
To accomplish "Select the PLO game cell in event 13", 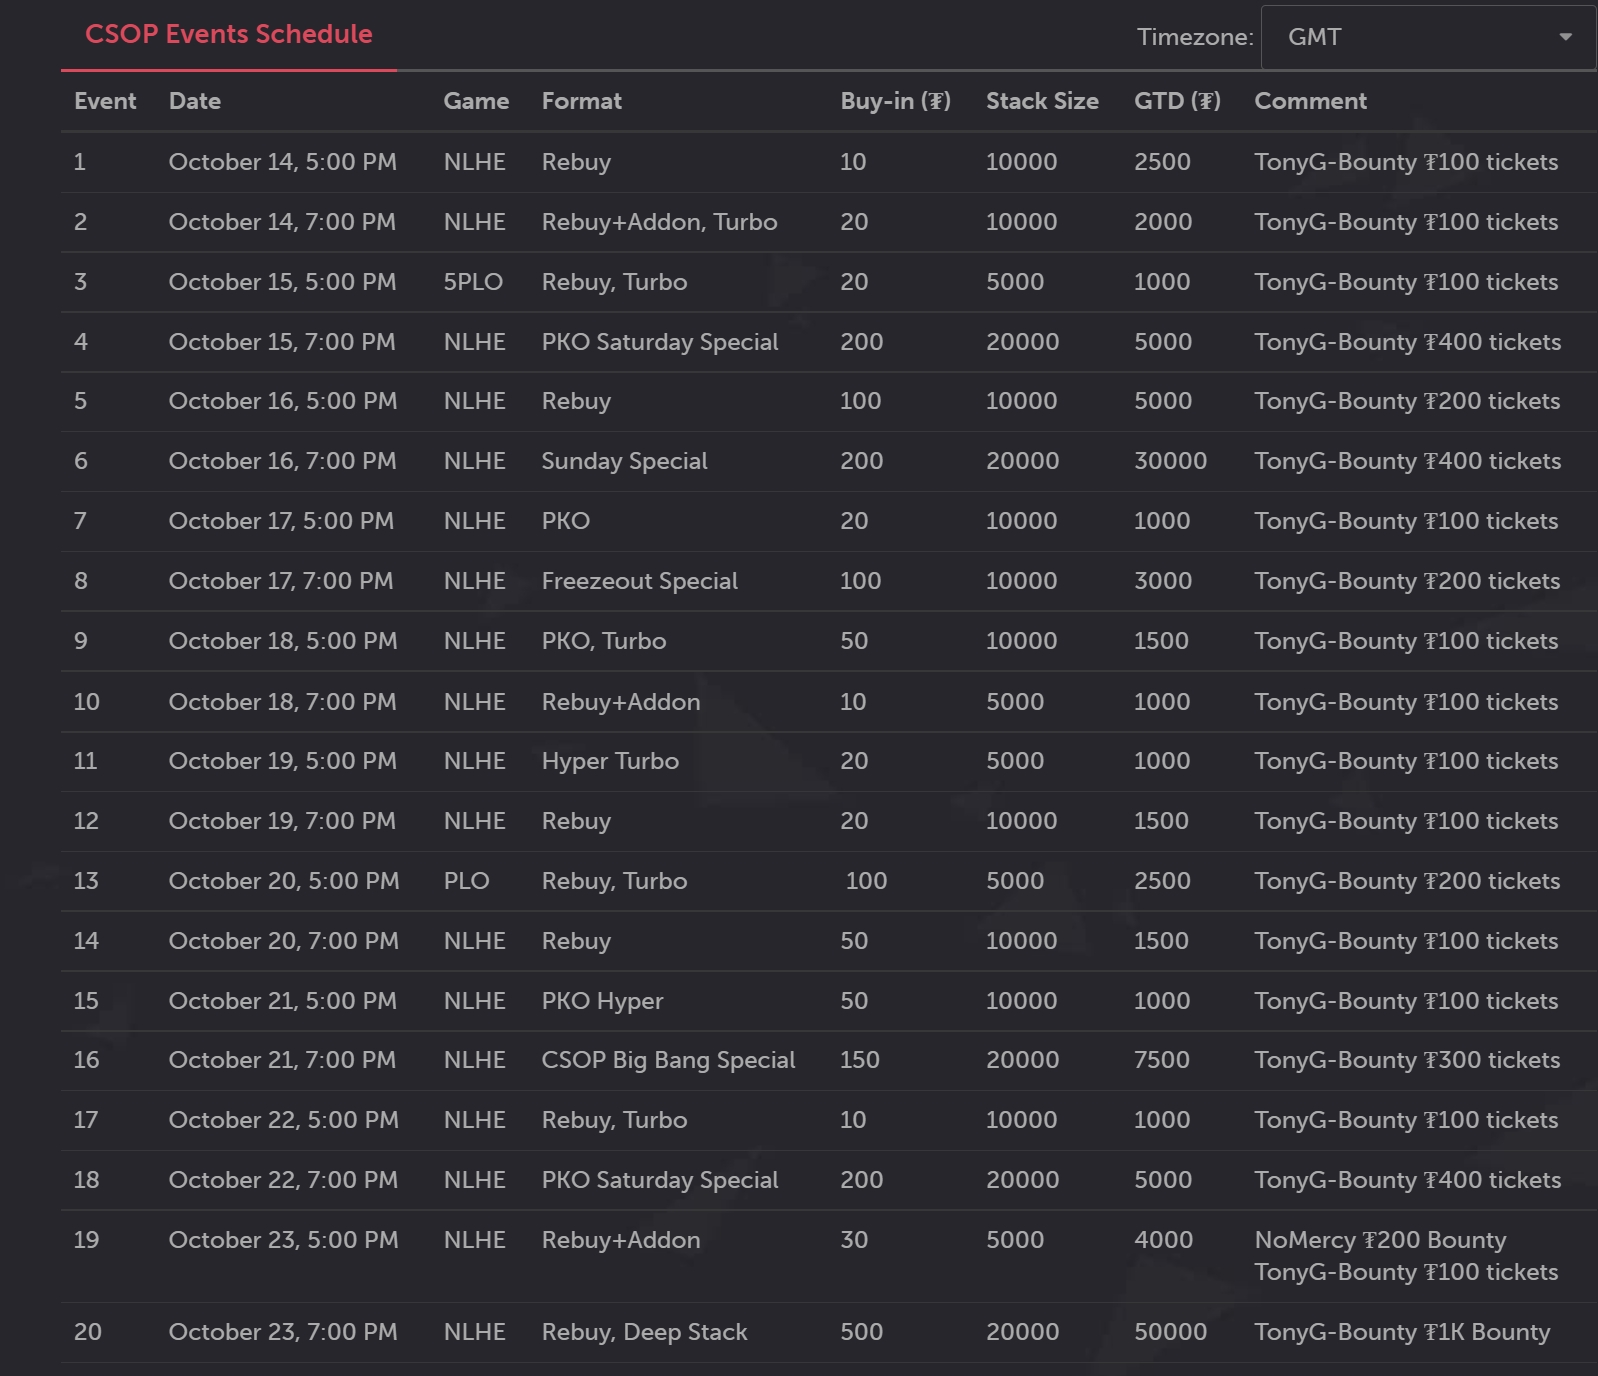I will coord(466,881).
